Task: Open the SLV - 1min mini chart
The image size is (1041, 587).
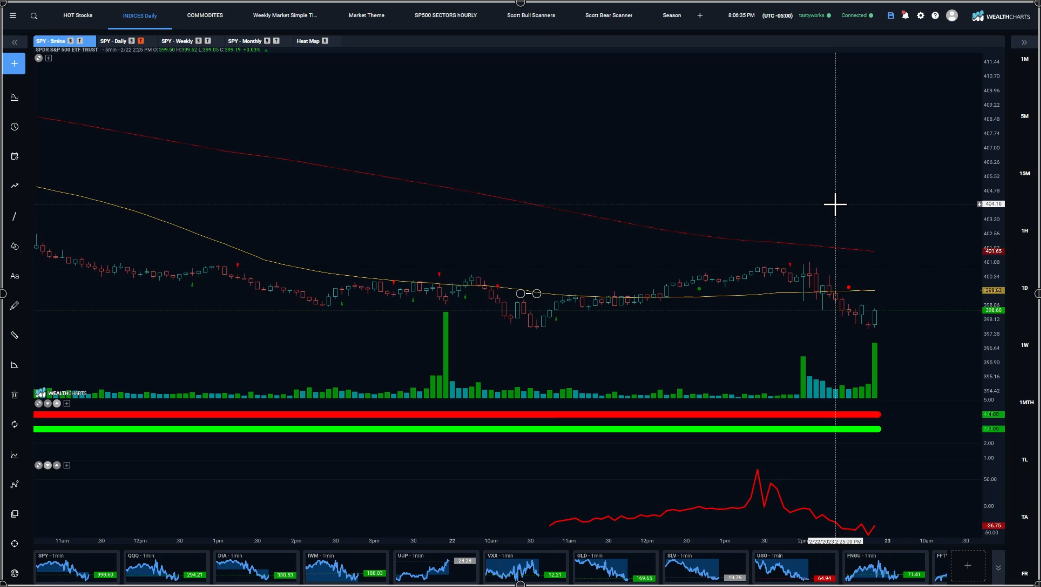Action: tap(705, 566)
